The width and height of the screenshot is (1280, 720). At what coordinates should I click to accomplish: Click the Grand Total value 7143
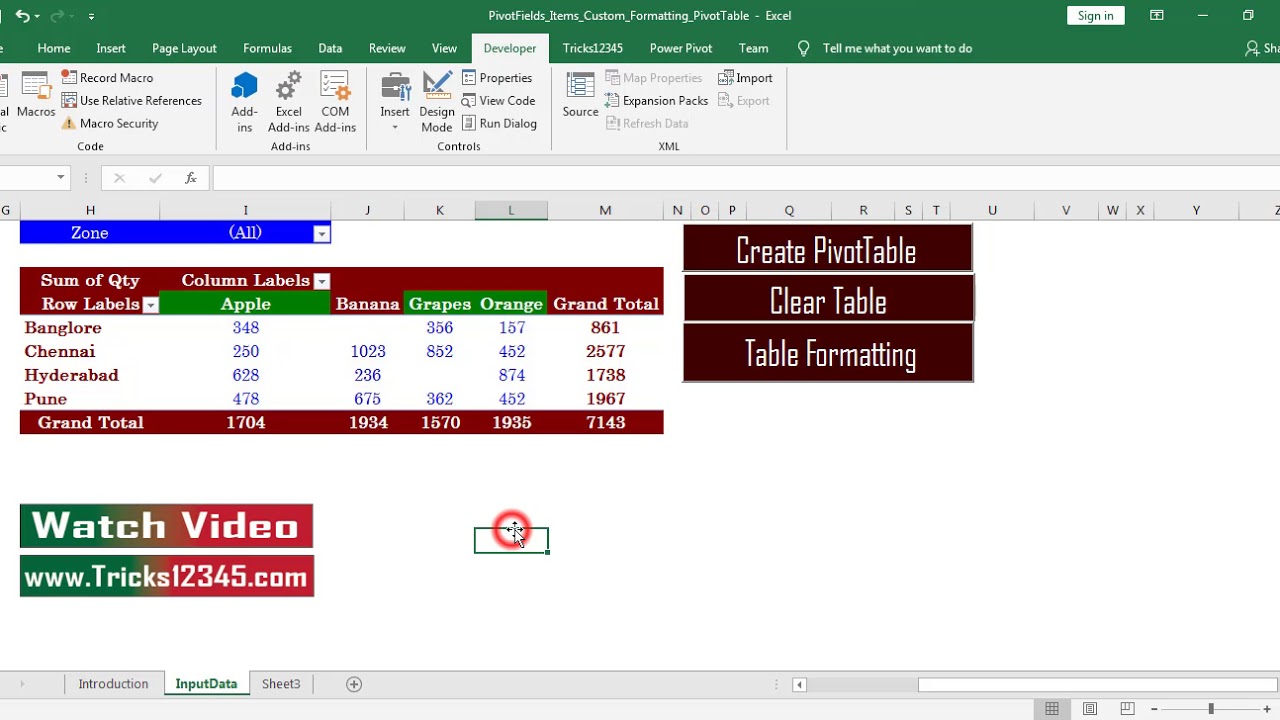coord(605,422)
